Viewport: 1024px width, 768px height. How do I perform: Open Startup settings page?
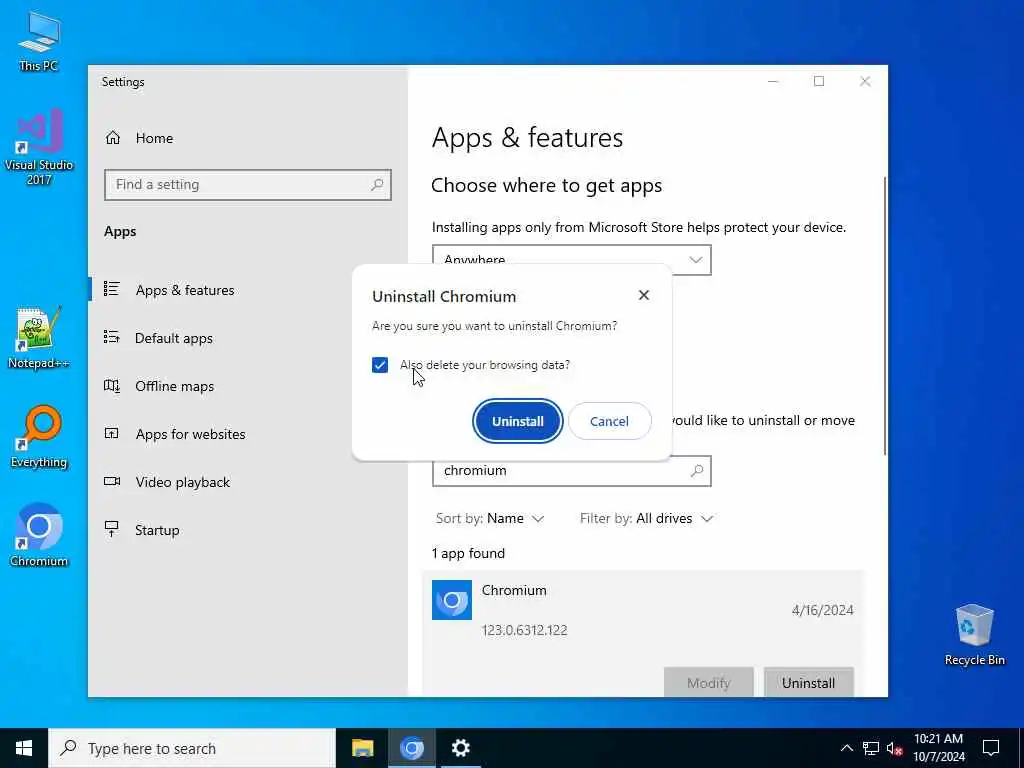[157, 530]
